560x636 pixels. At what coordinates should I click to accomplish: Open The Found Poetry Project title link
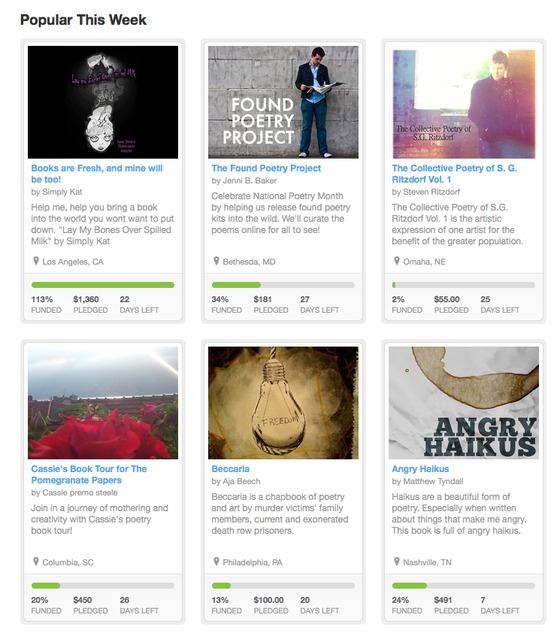pos(266,168)
